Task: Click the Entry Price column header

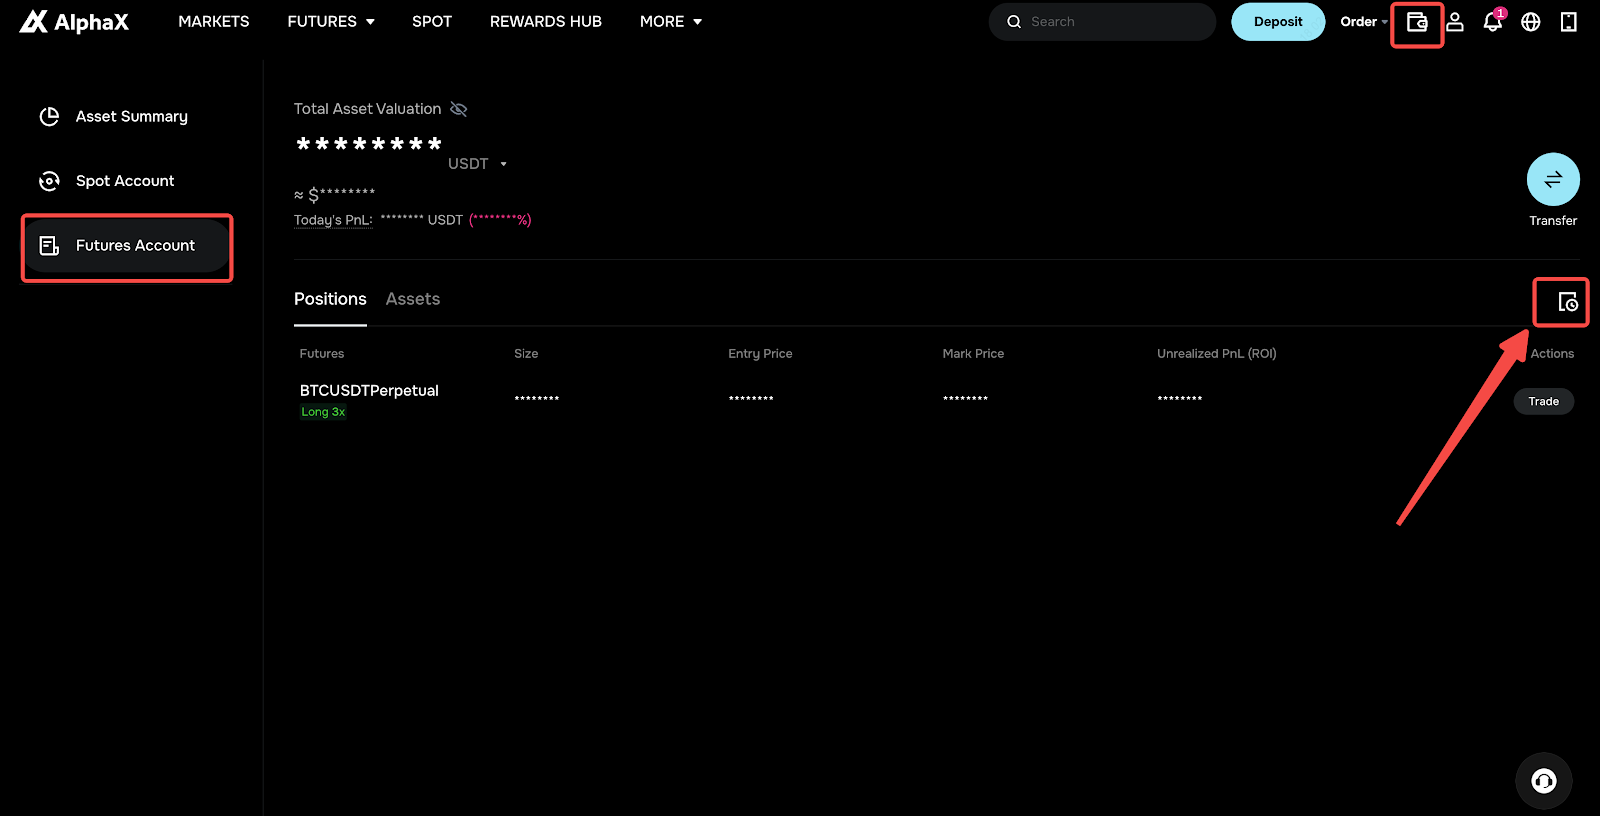Action: tap(760, 354)
